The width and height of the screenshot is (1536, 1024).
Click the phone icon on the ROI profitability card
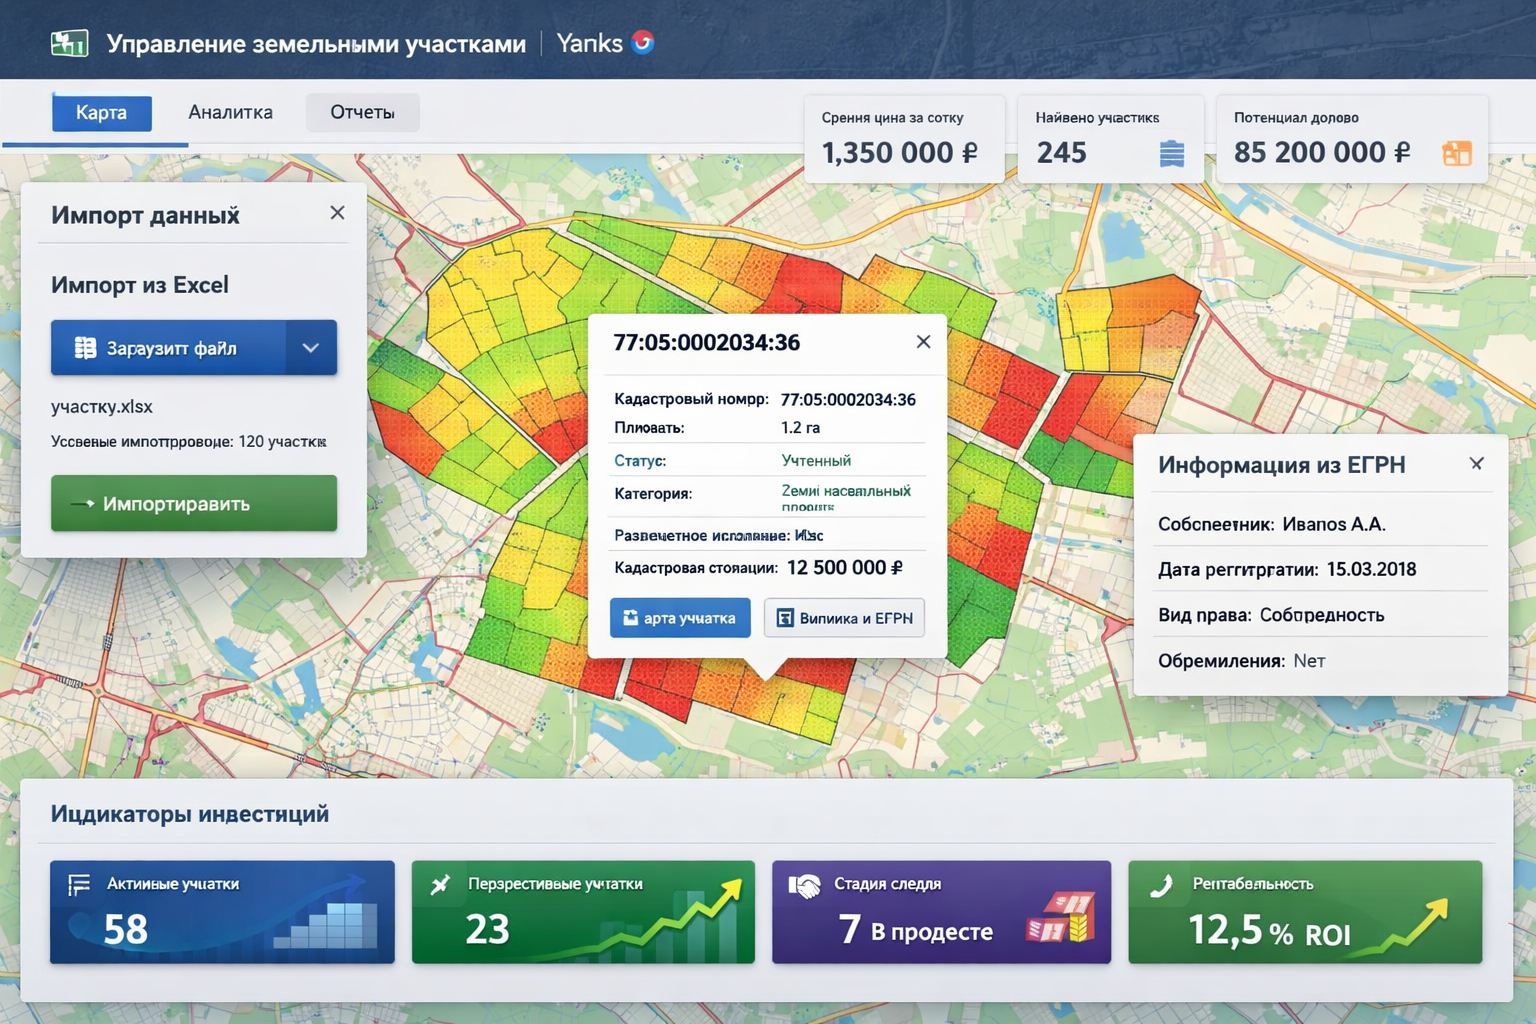pos(1161,886)
